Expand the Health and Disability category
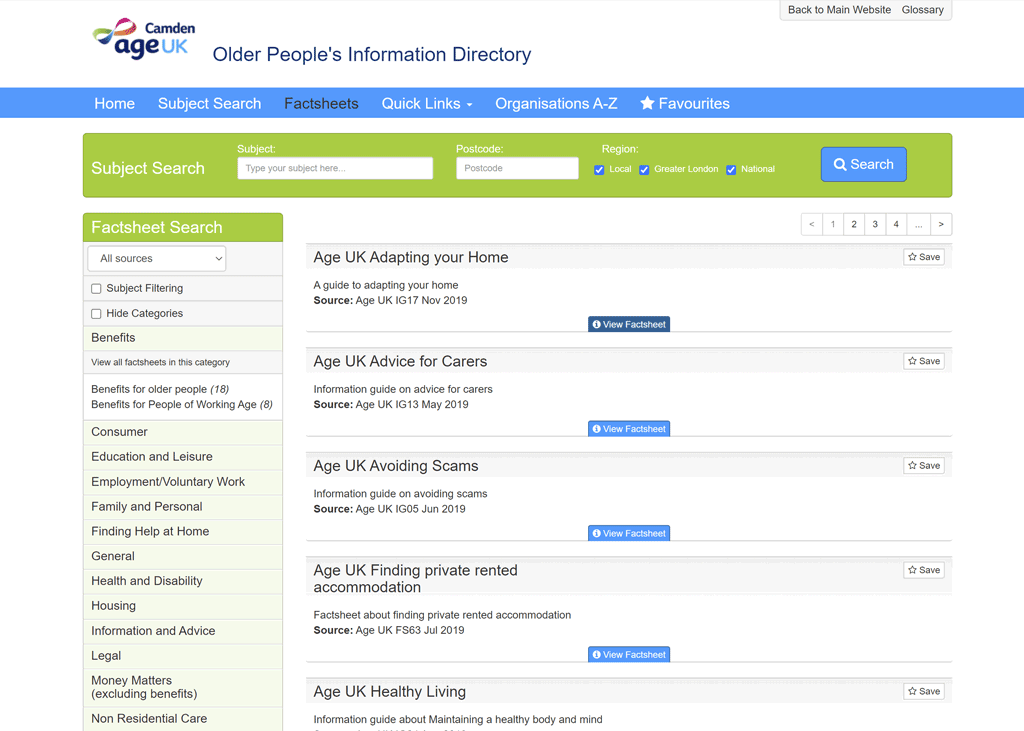 click(x=183, y=581)
